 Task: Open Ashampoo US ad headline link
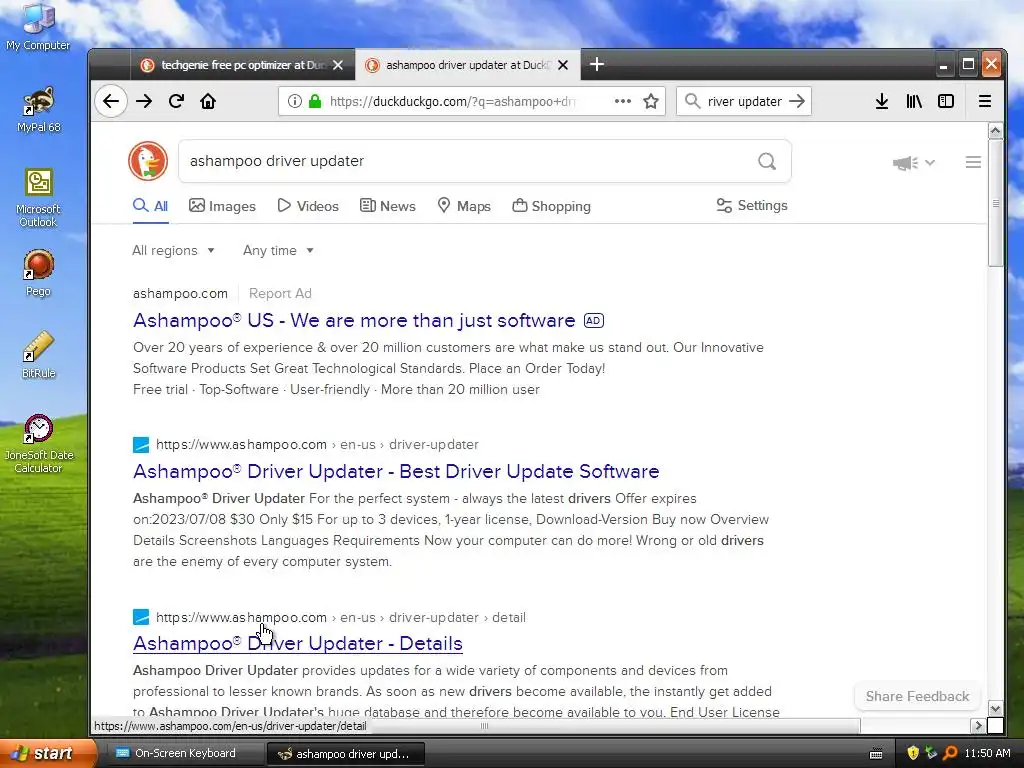[354, 320]
